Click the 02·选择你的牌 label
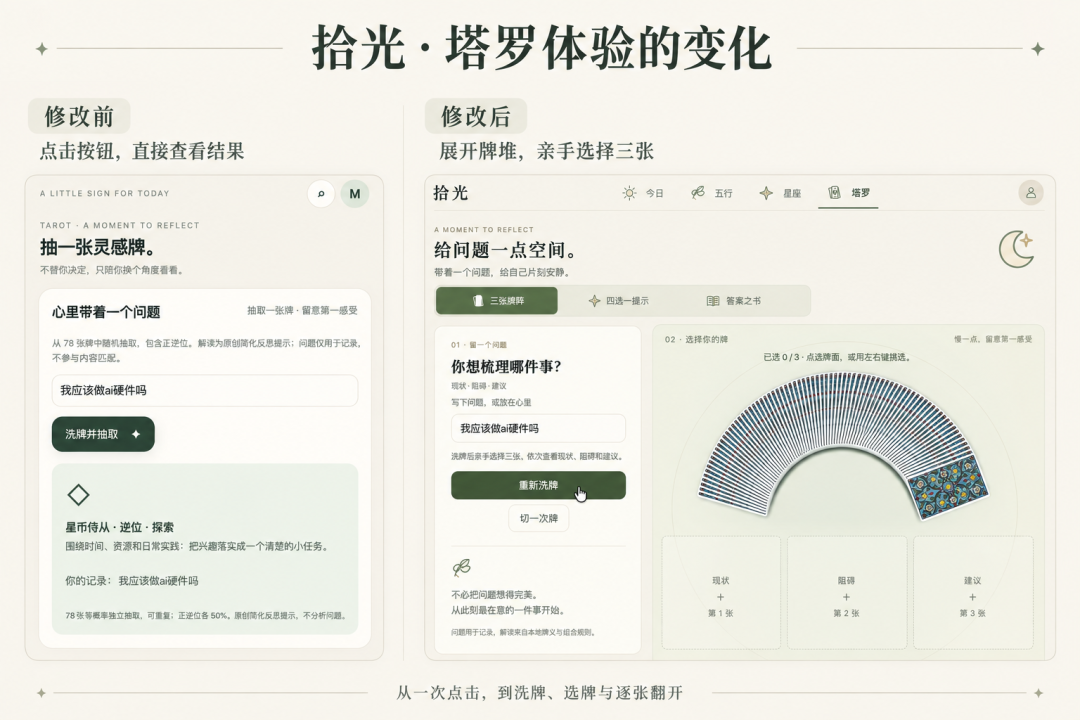The width and height of the screenshot is (1080, 720). (x=696, y=339)
